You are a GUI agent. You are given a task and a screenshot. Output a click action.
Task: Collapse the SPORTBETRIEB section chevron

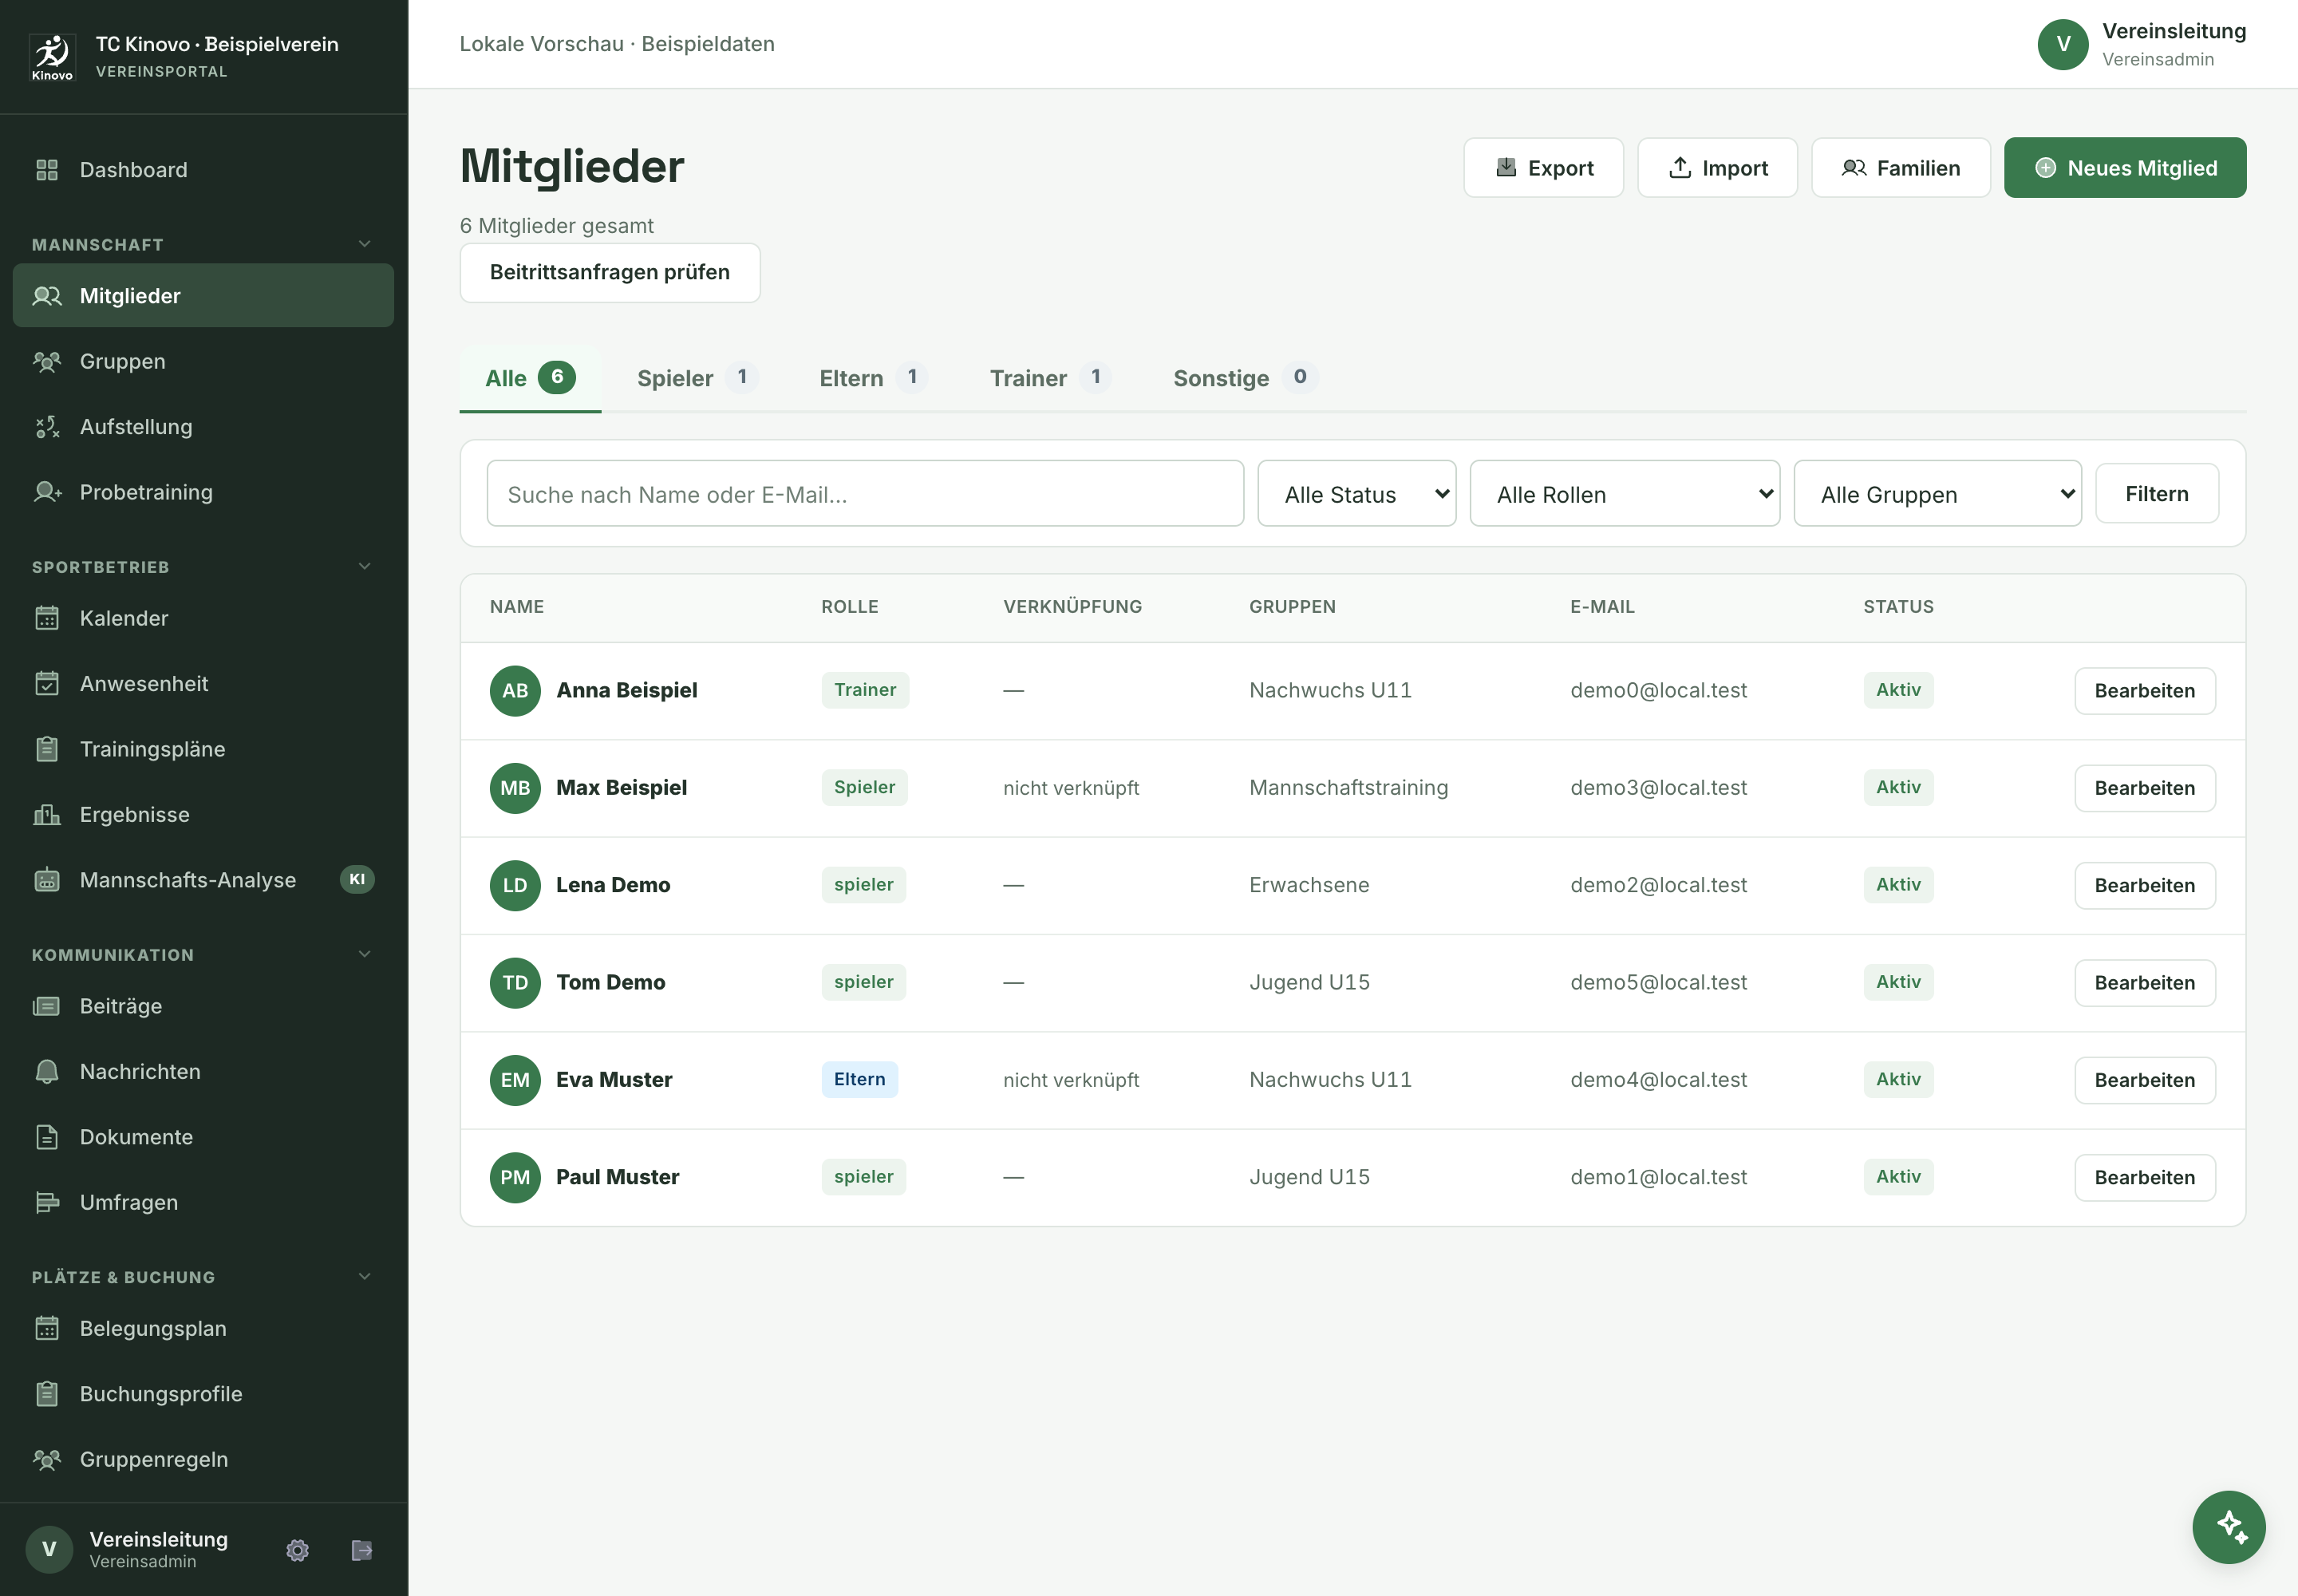(x=365, y=566)
